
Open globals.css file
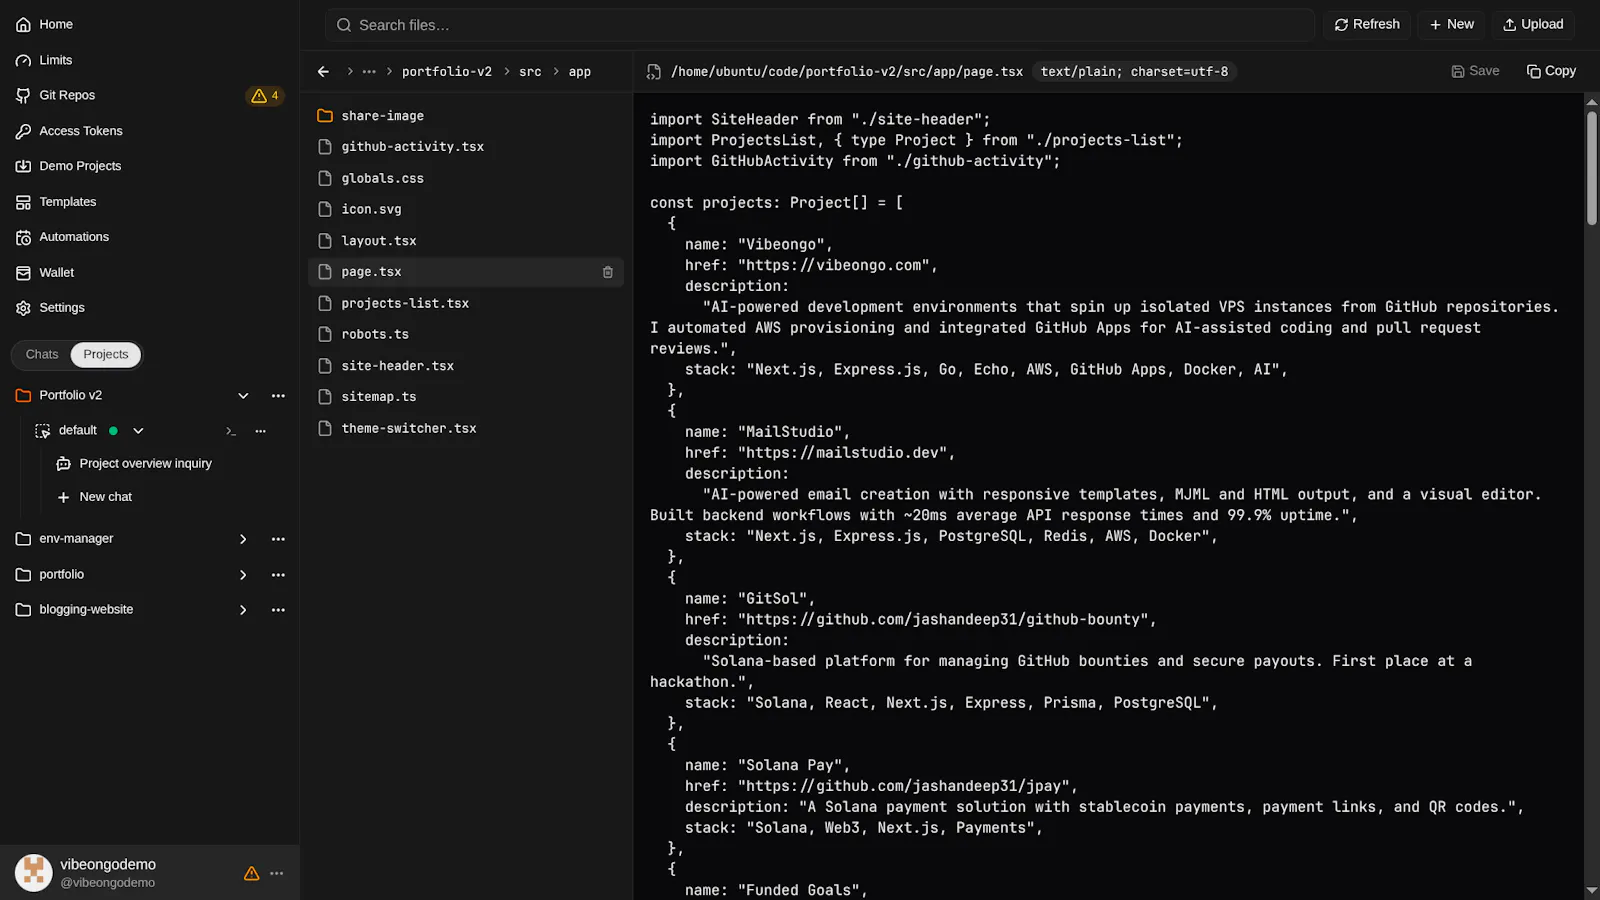click(466, 179)
